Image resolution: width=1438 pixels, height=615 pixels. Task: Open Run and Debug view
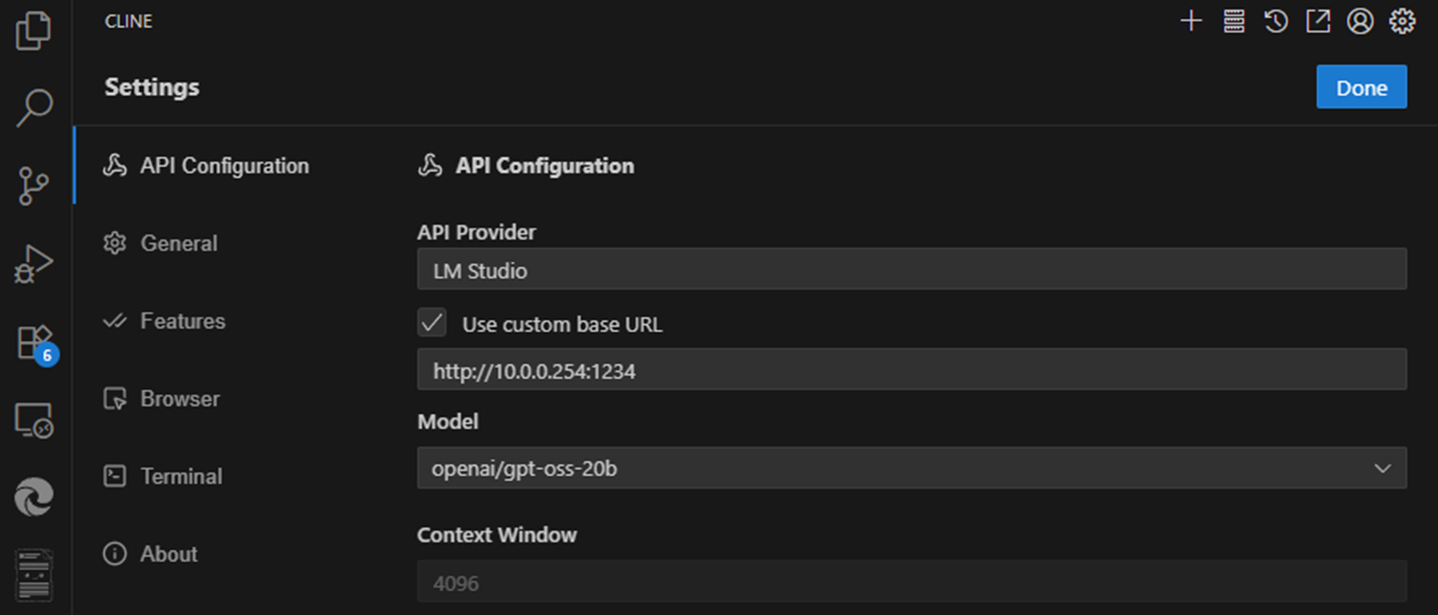pyautogui.click(x=34, y=264)
